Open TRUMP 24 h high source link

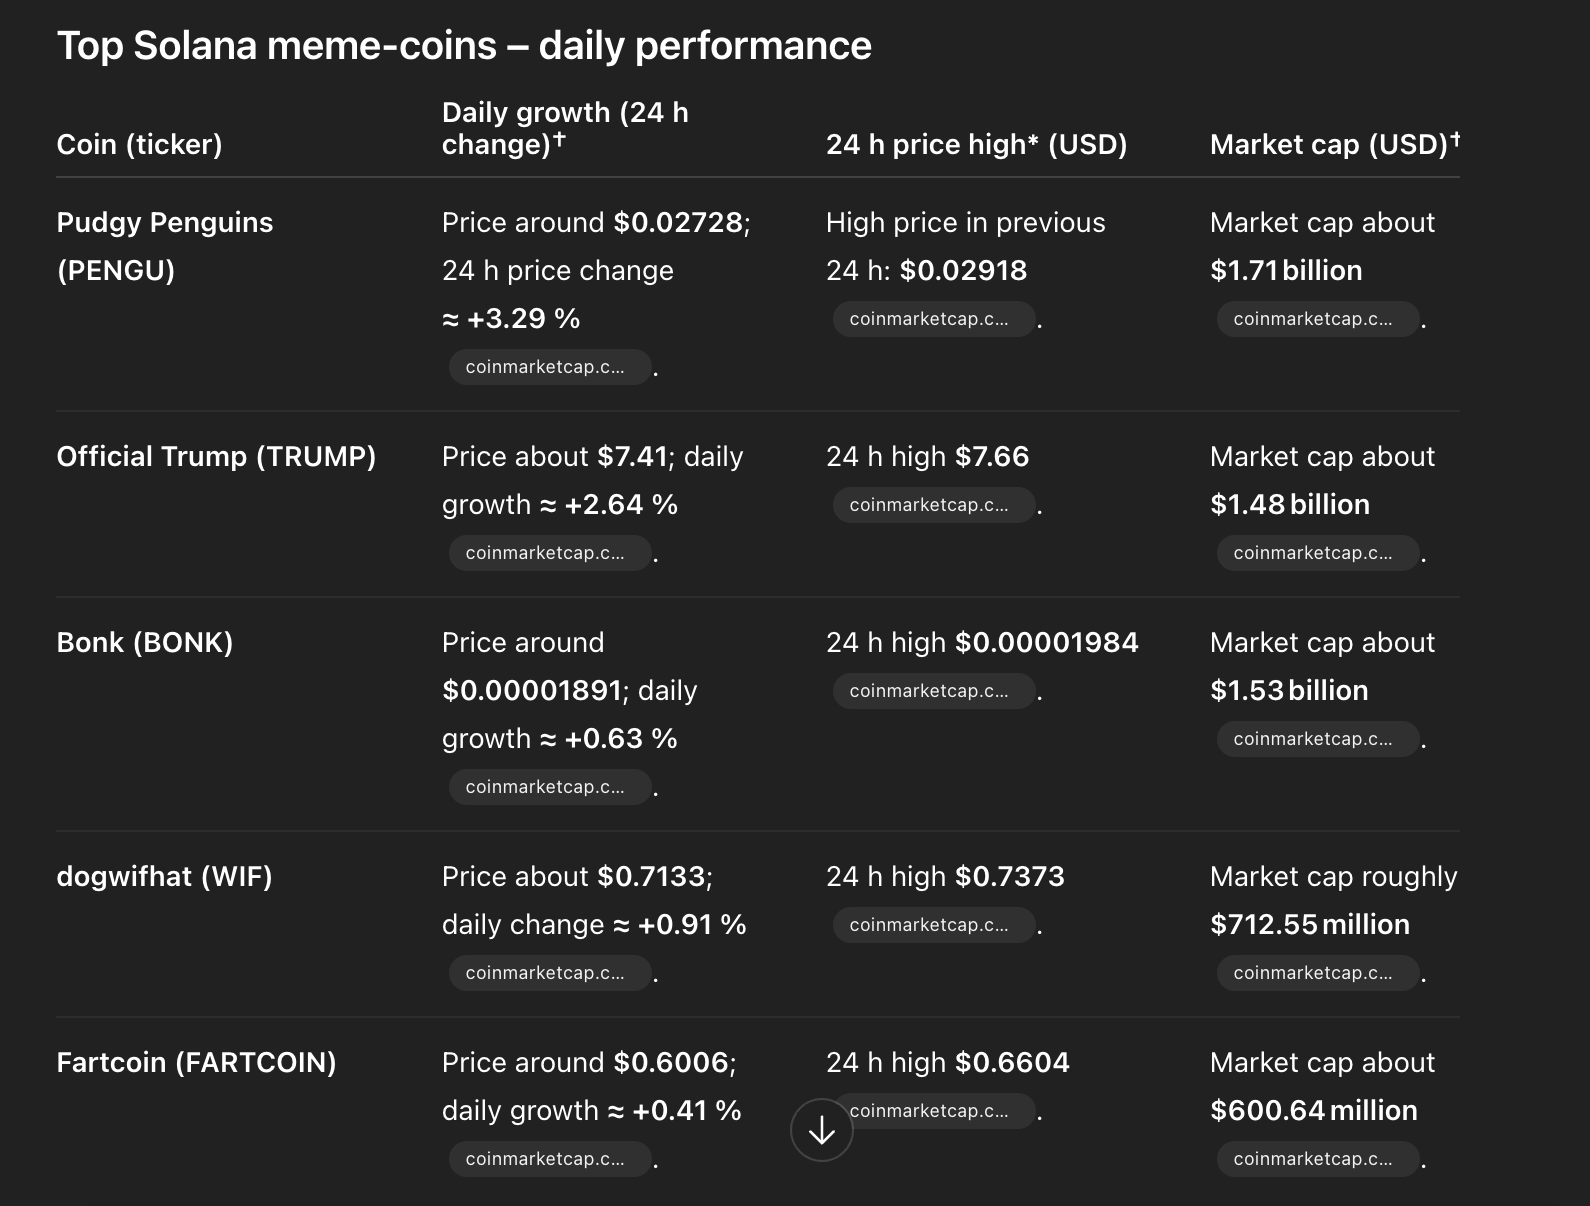coord(933,505)
